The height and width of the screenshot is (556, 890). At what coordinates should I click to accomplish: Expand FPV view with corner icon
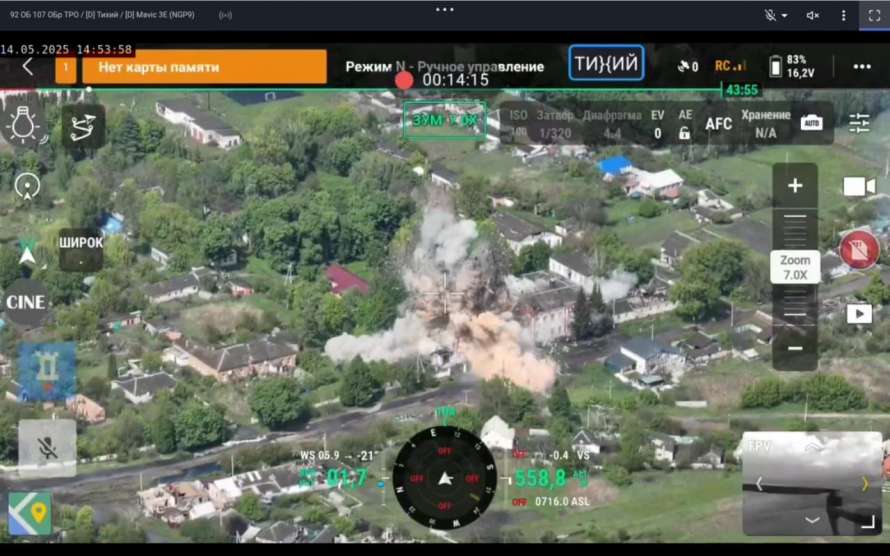click(x=867, y=523)
